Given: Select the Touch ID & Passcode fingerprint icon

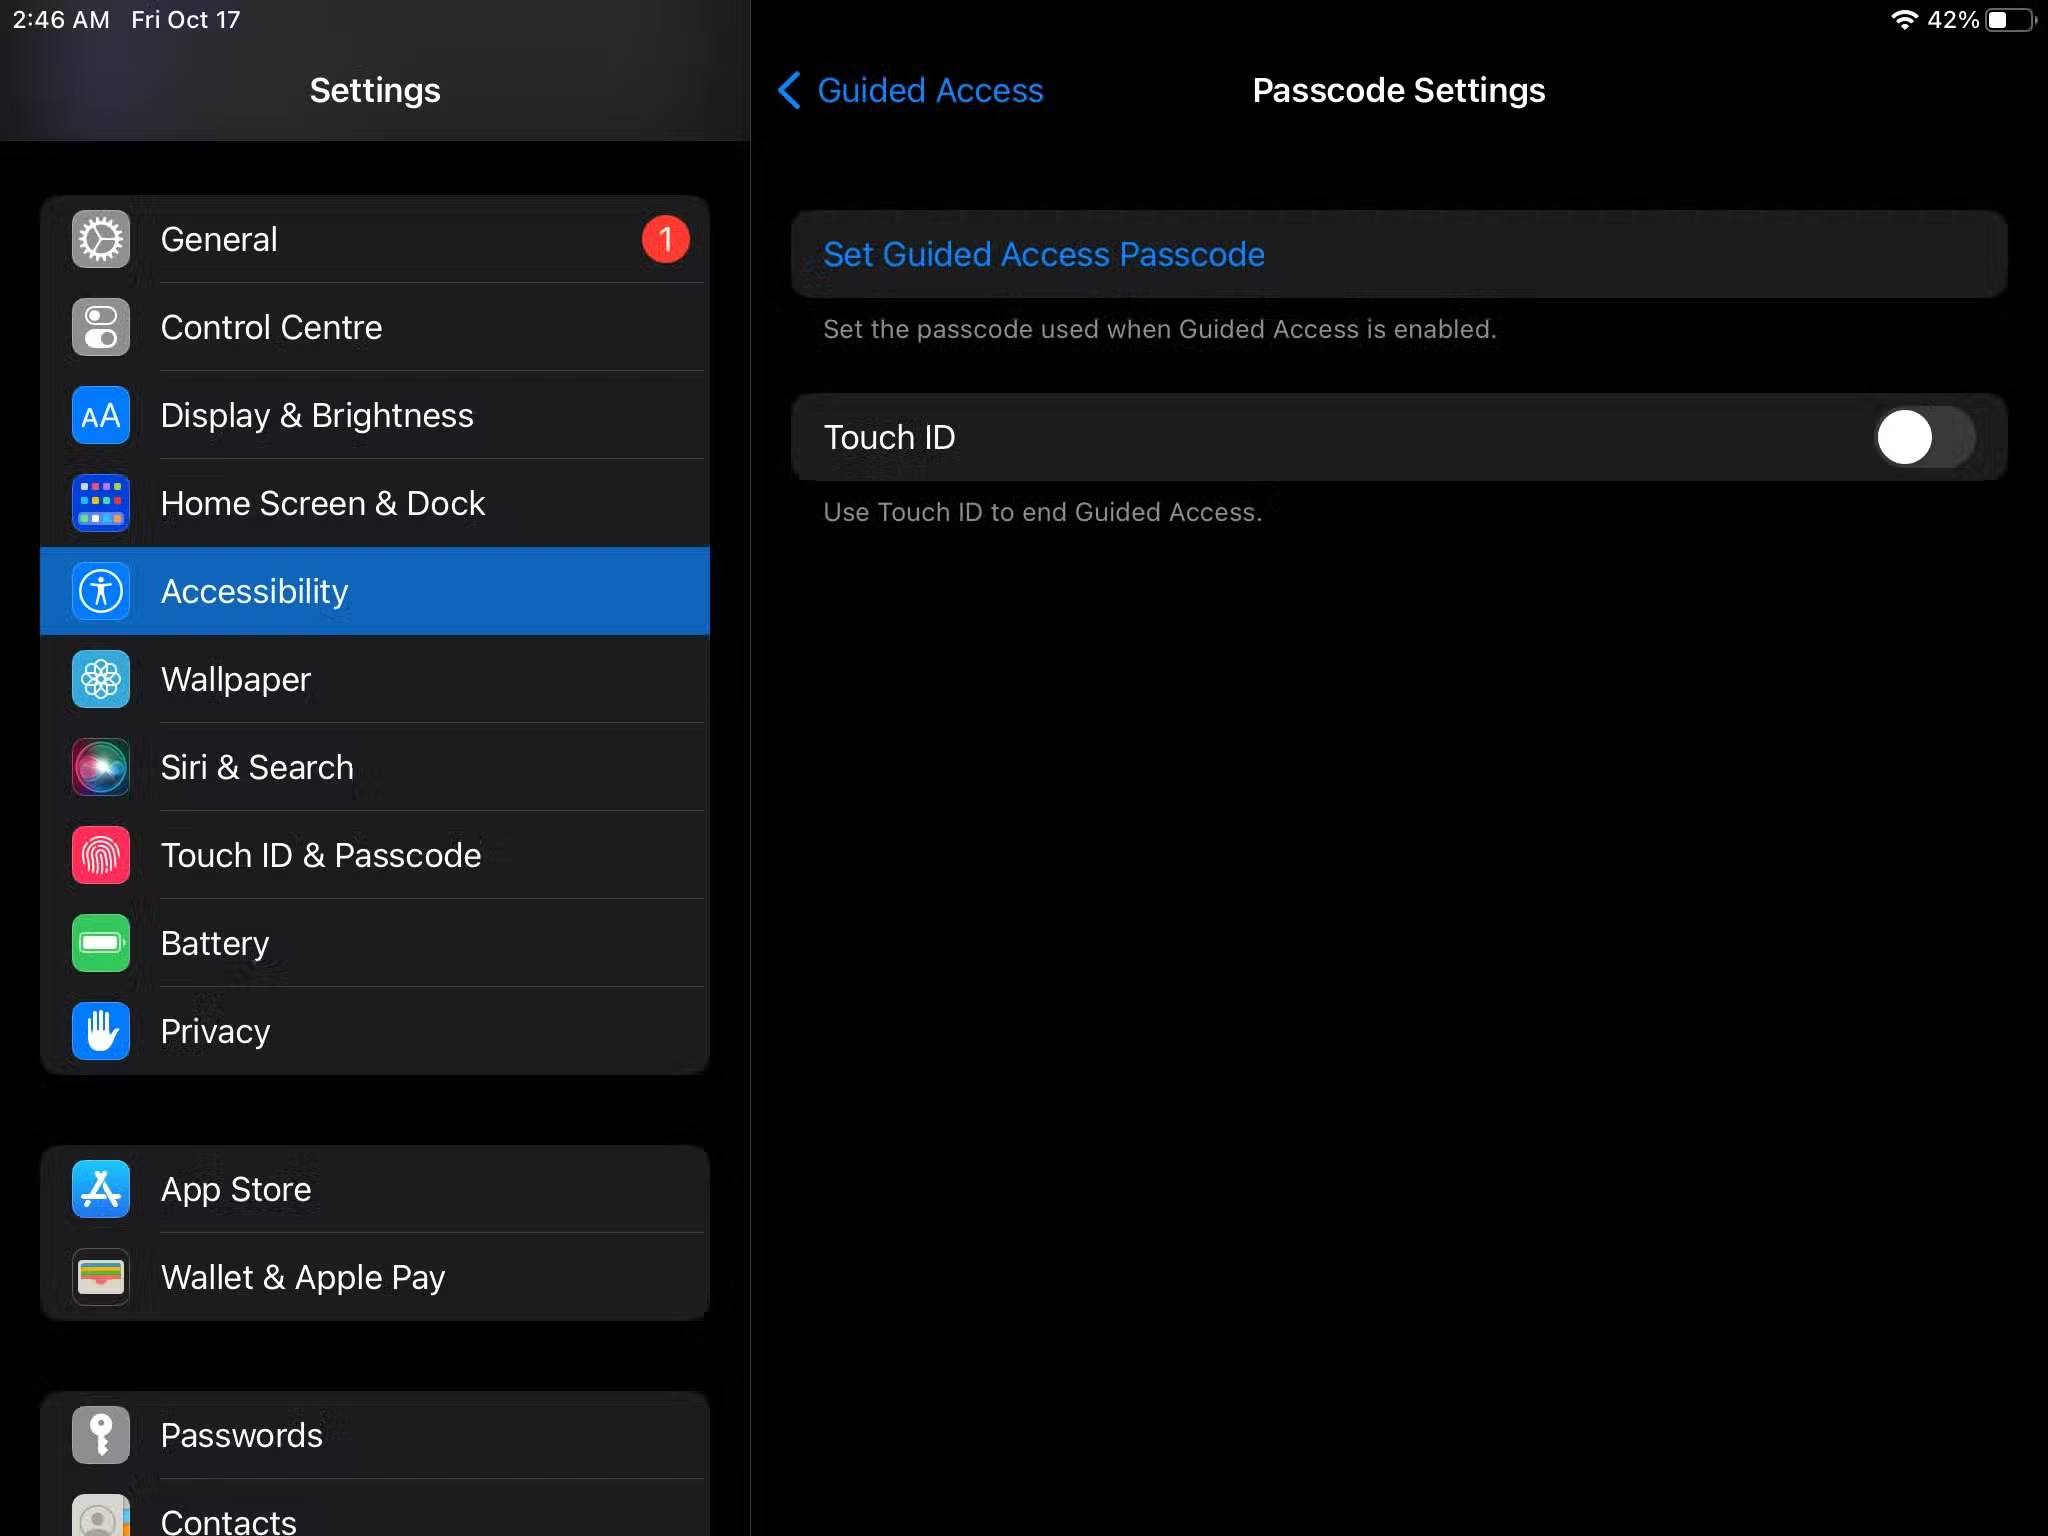Looking at the screenshot, I should pos(100,855).
